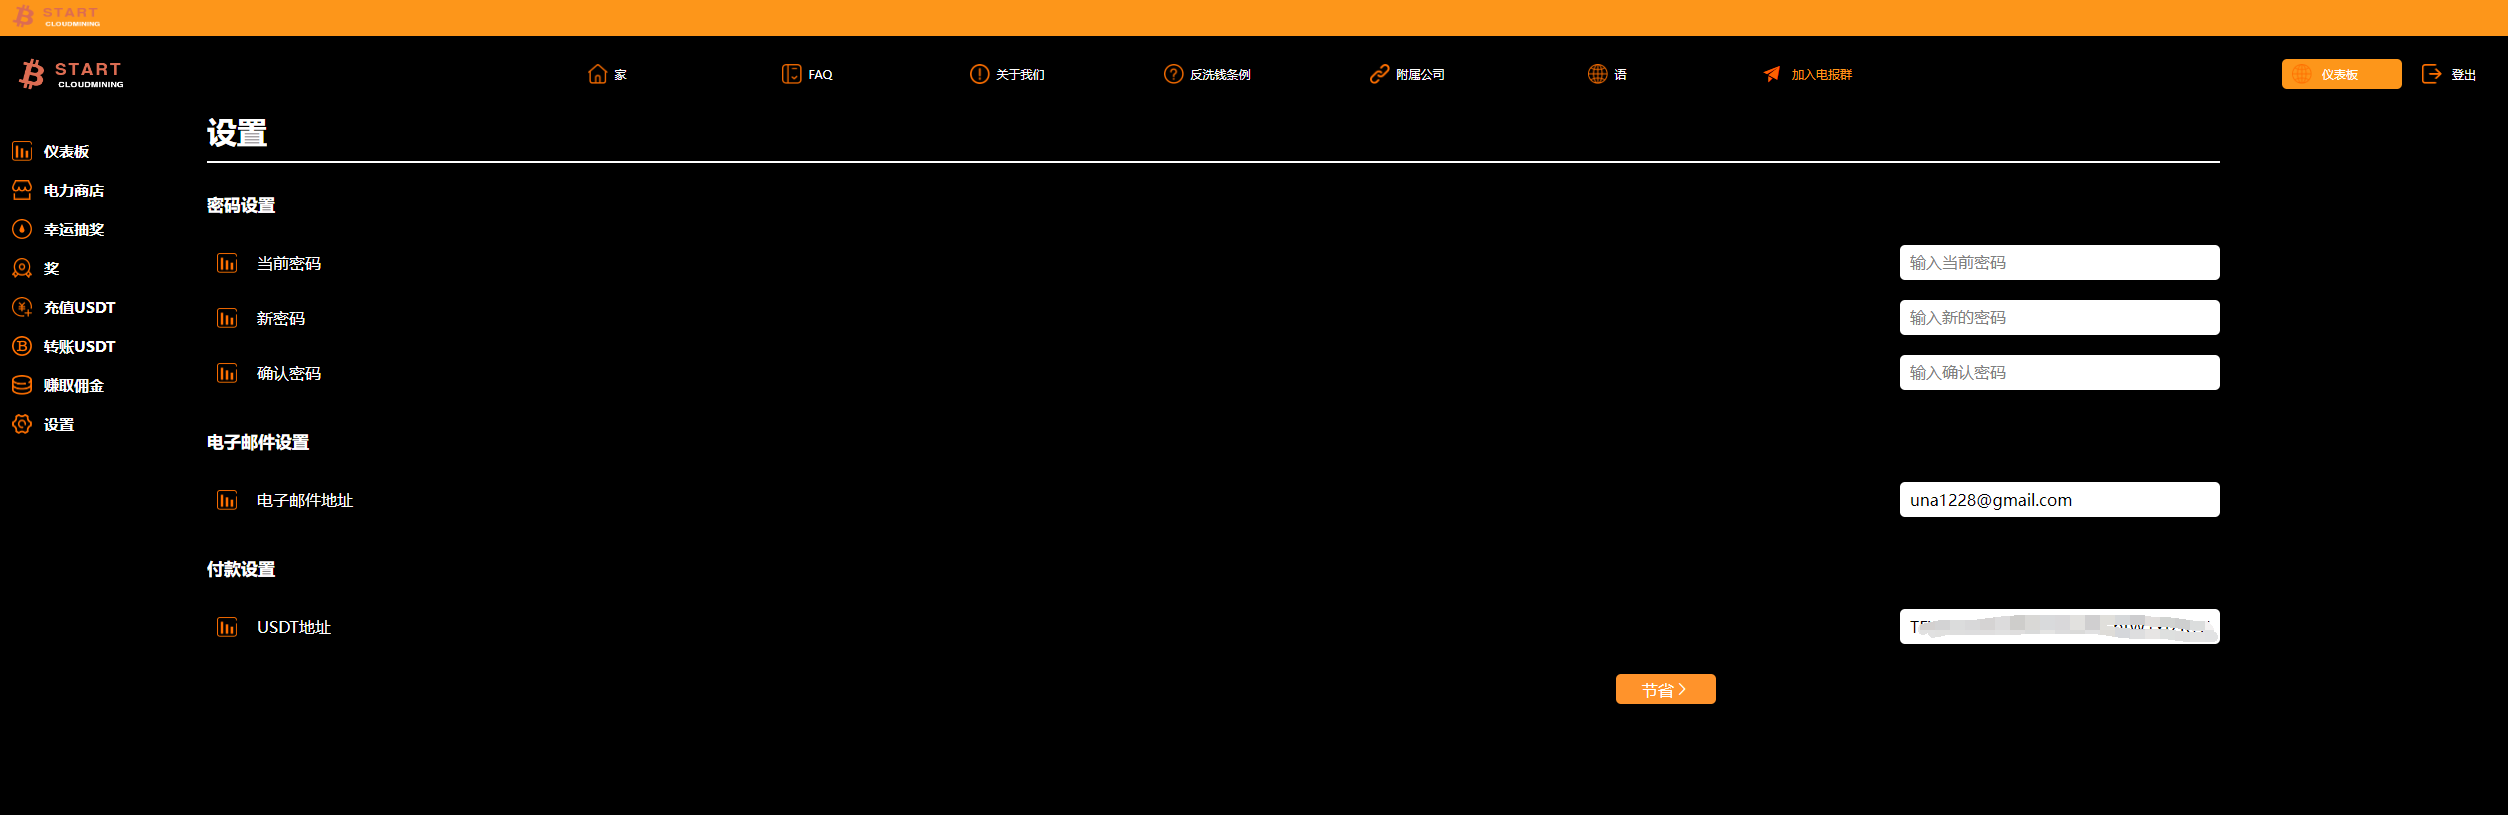Open the 奖 award badge icon

22,268
